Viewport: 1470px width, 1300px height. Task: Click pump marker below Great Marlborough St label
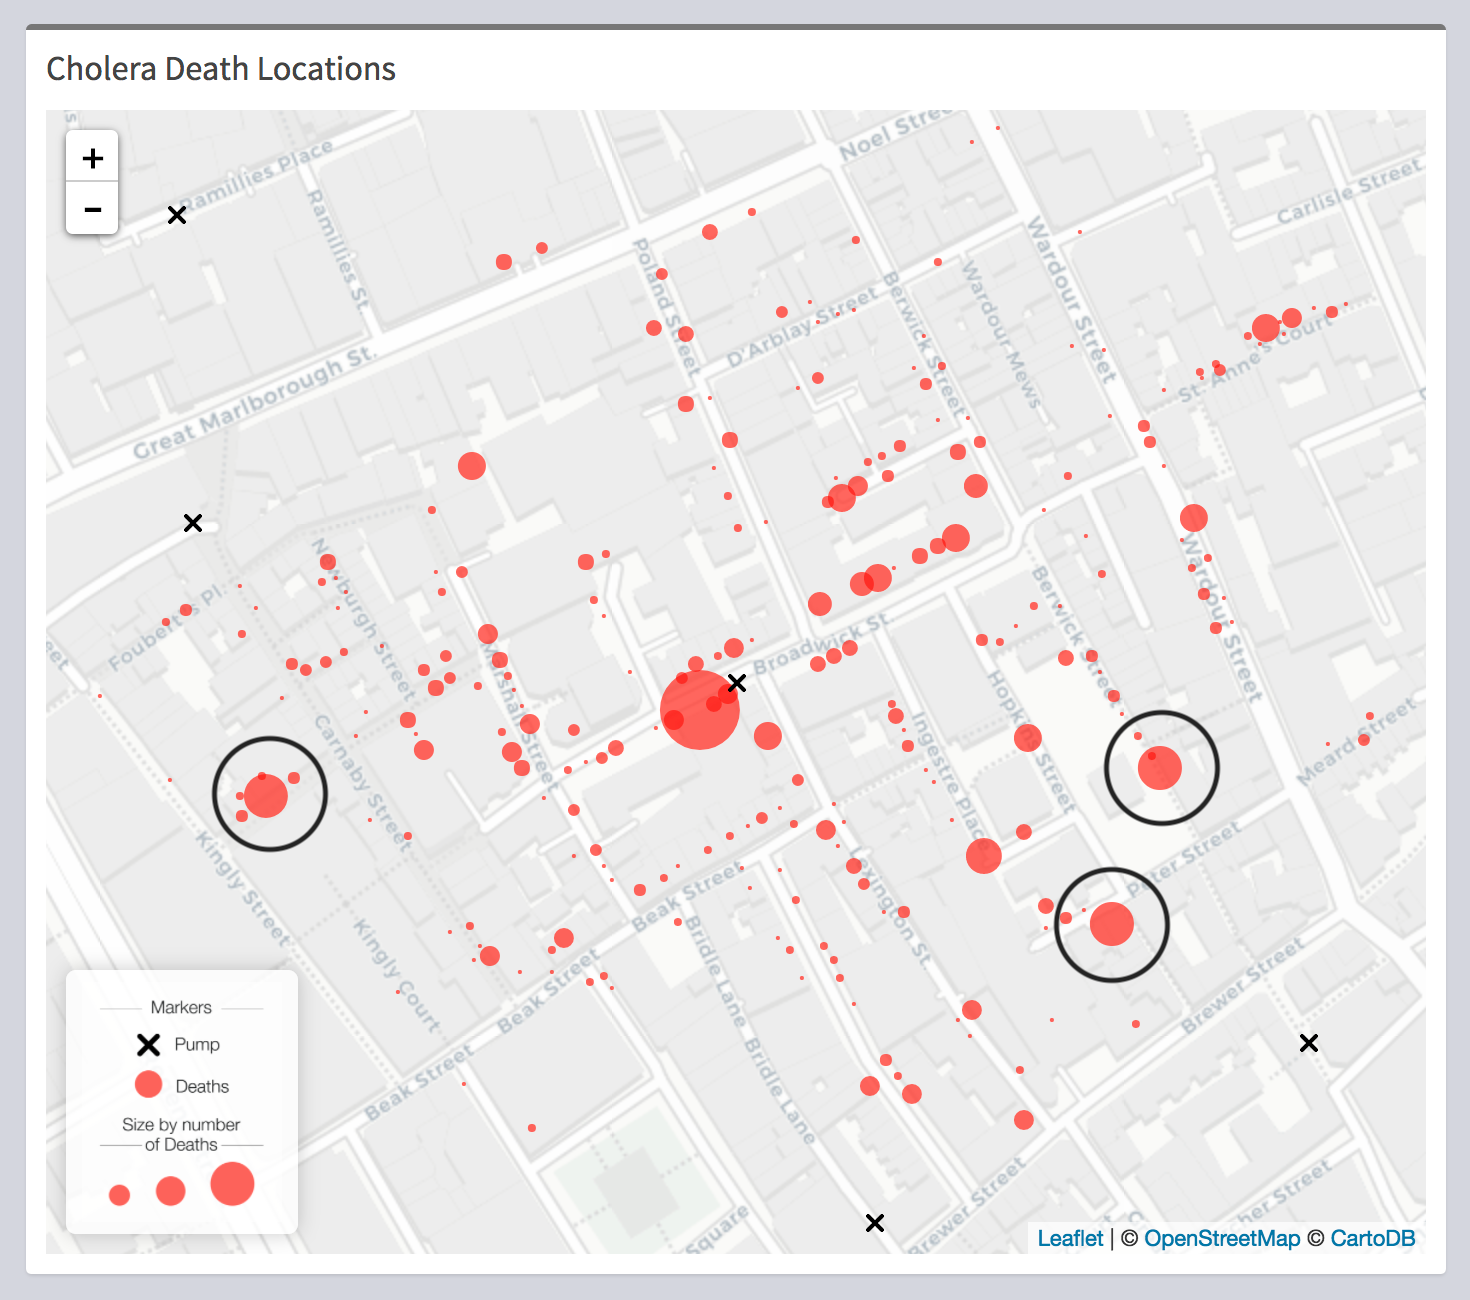tap(193, 523)
